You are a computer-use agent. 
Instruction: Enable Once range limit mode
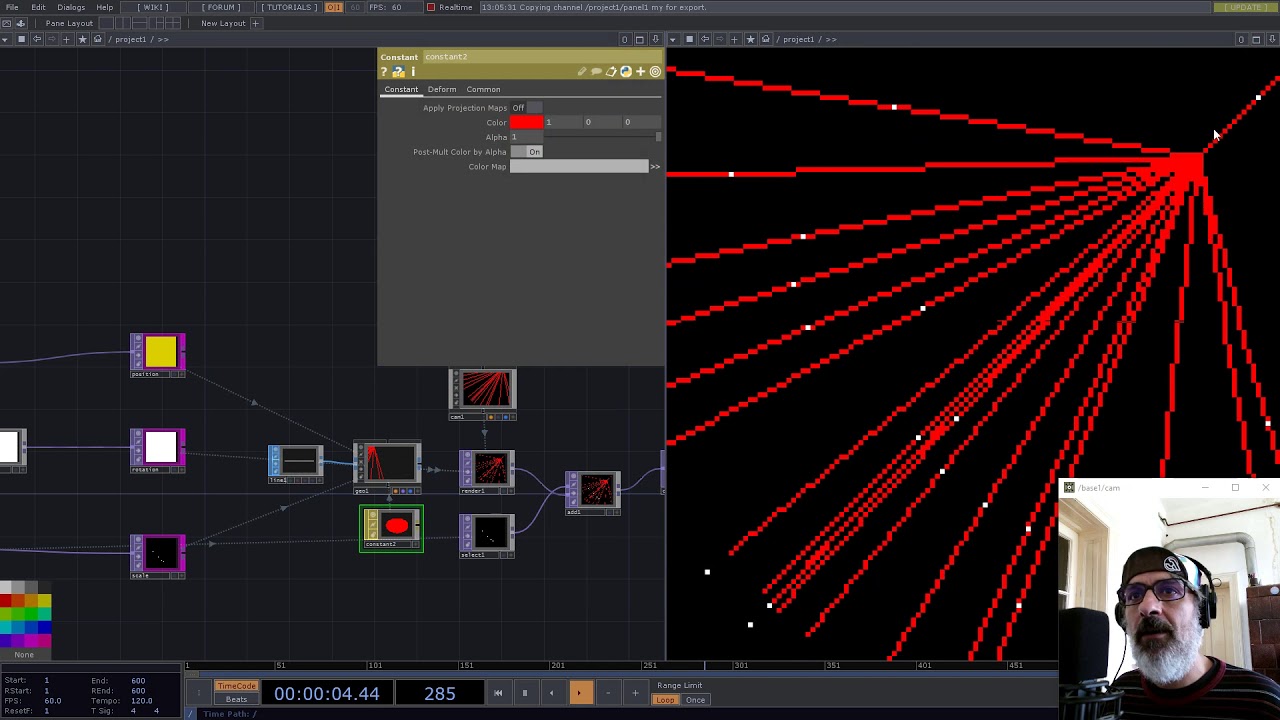(x=695, y=700)
